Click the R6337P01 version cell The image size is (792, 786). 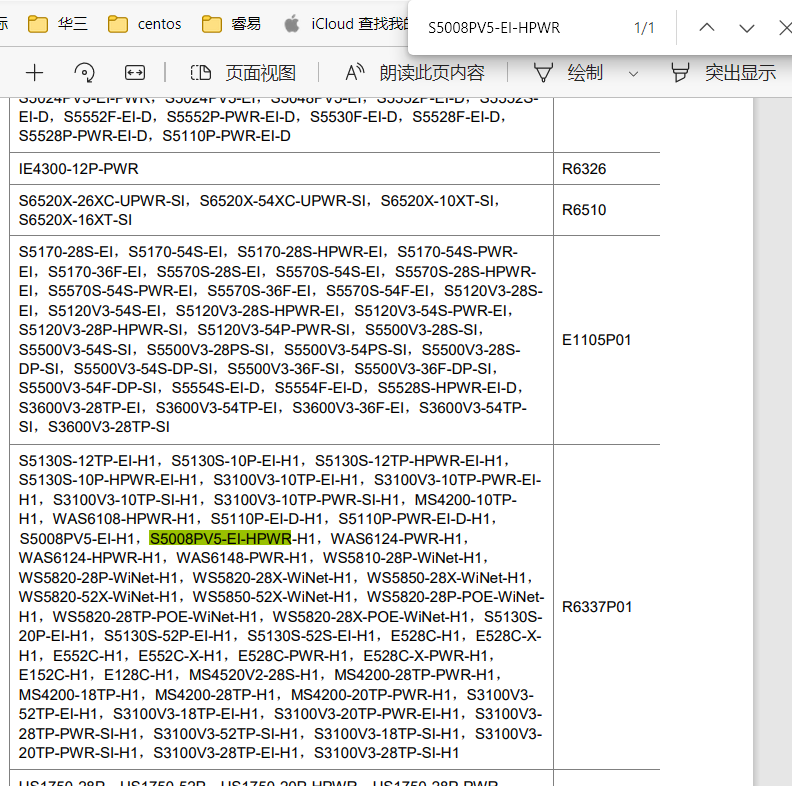coord(597,607)
